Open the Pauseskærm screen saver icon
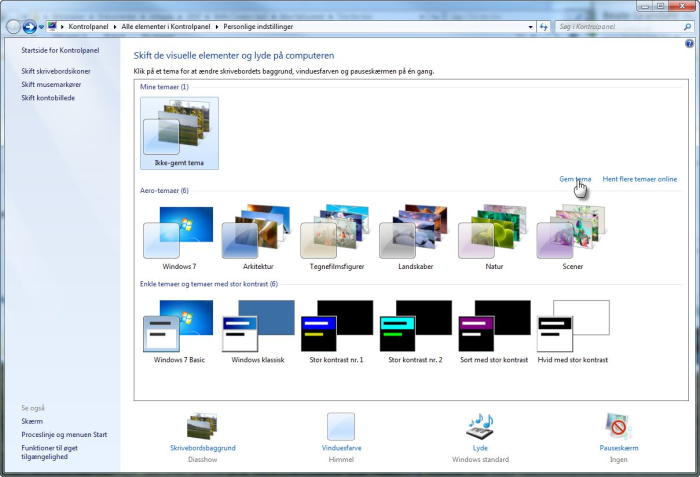 (619, 427)
